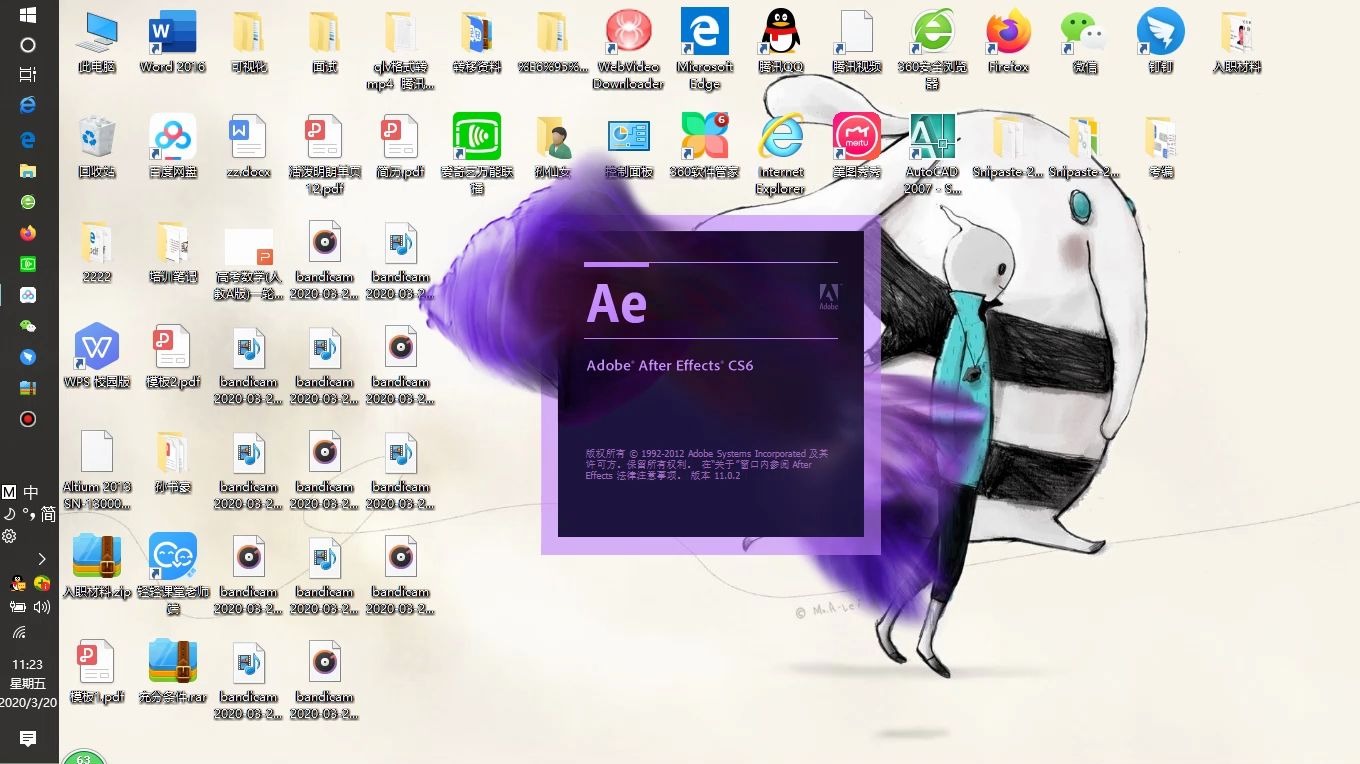This screenshot has width=1360, height=764.
Task: Select the 入职材料.zip archive
Action: [x=97, y=567]
